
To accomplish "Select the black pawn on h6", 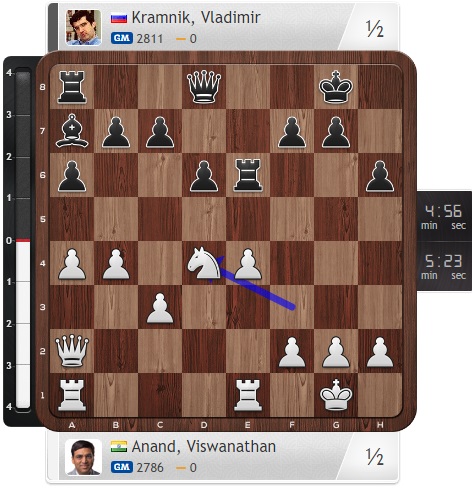I will [x=380, y=176].
